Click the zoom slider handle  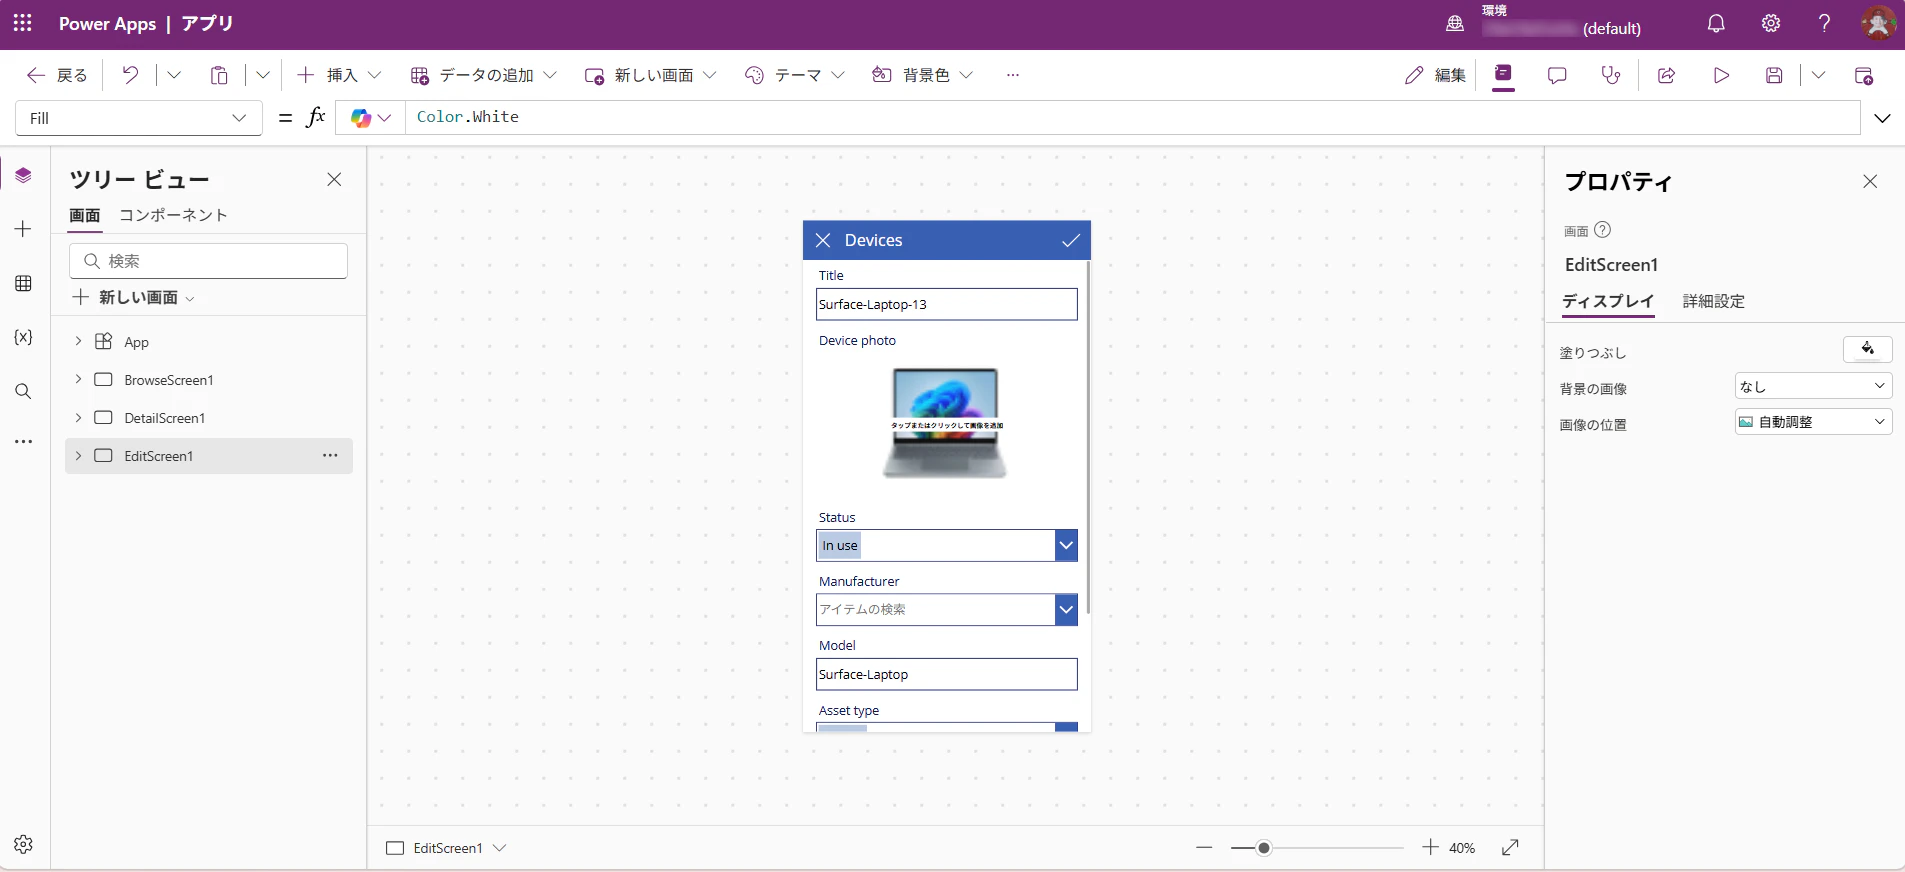point(1264,848)
